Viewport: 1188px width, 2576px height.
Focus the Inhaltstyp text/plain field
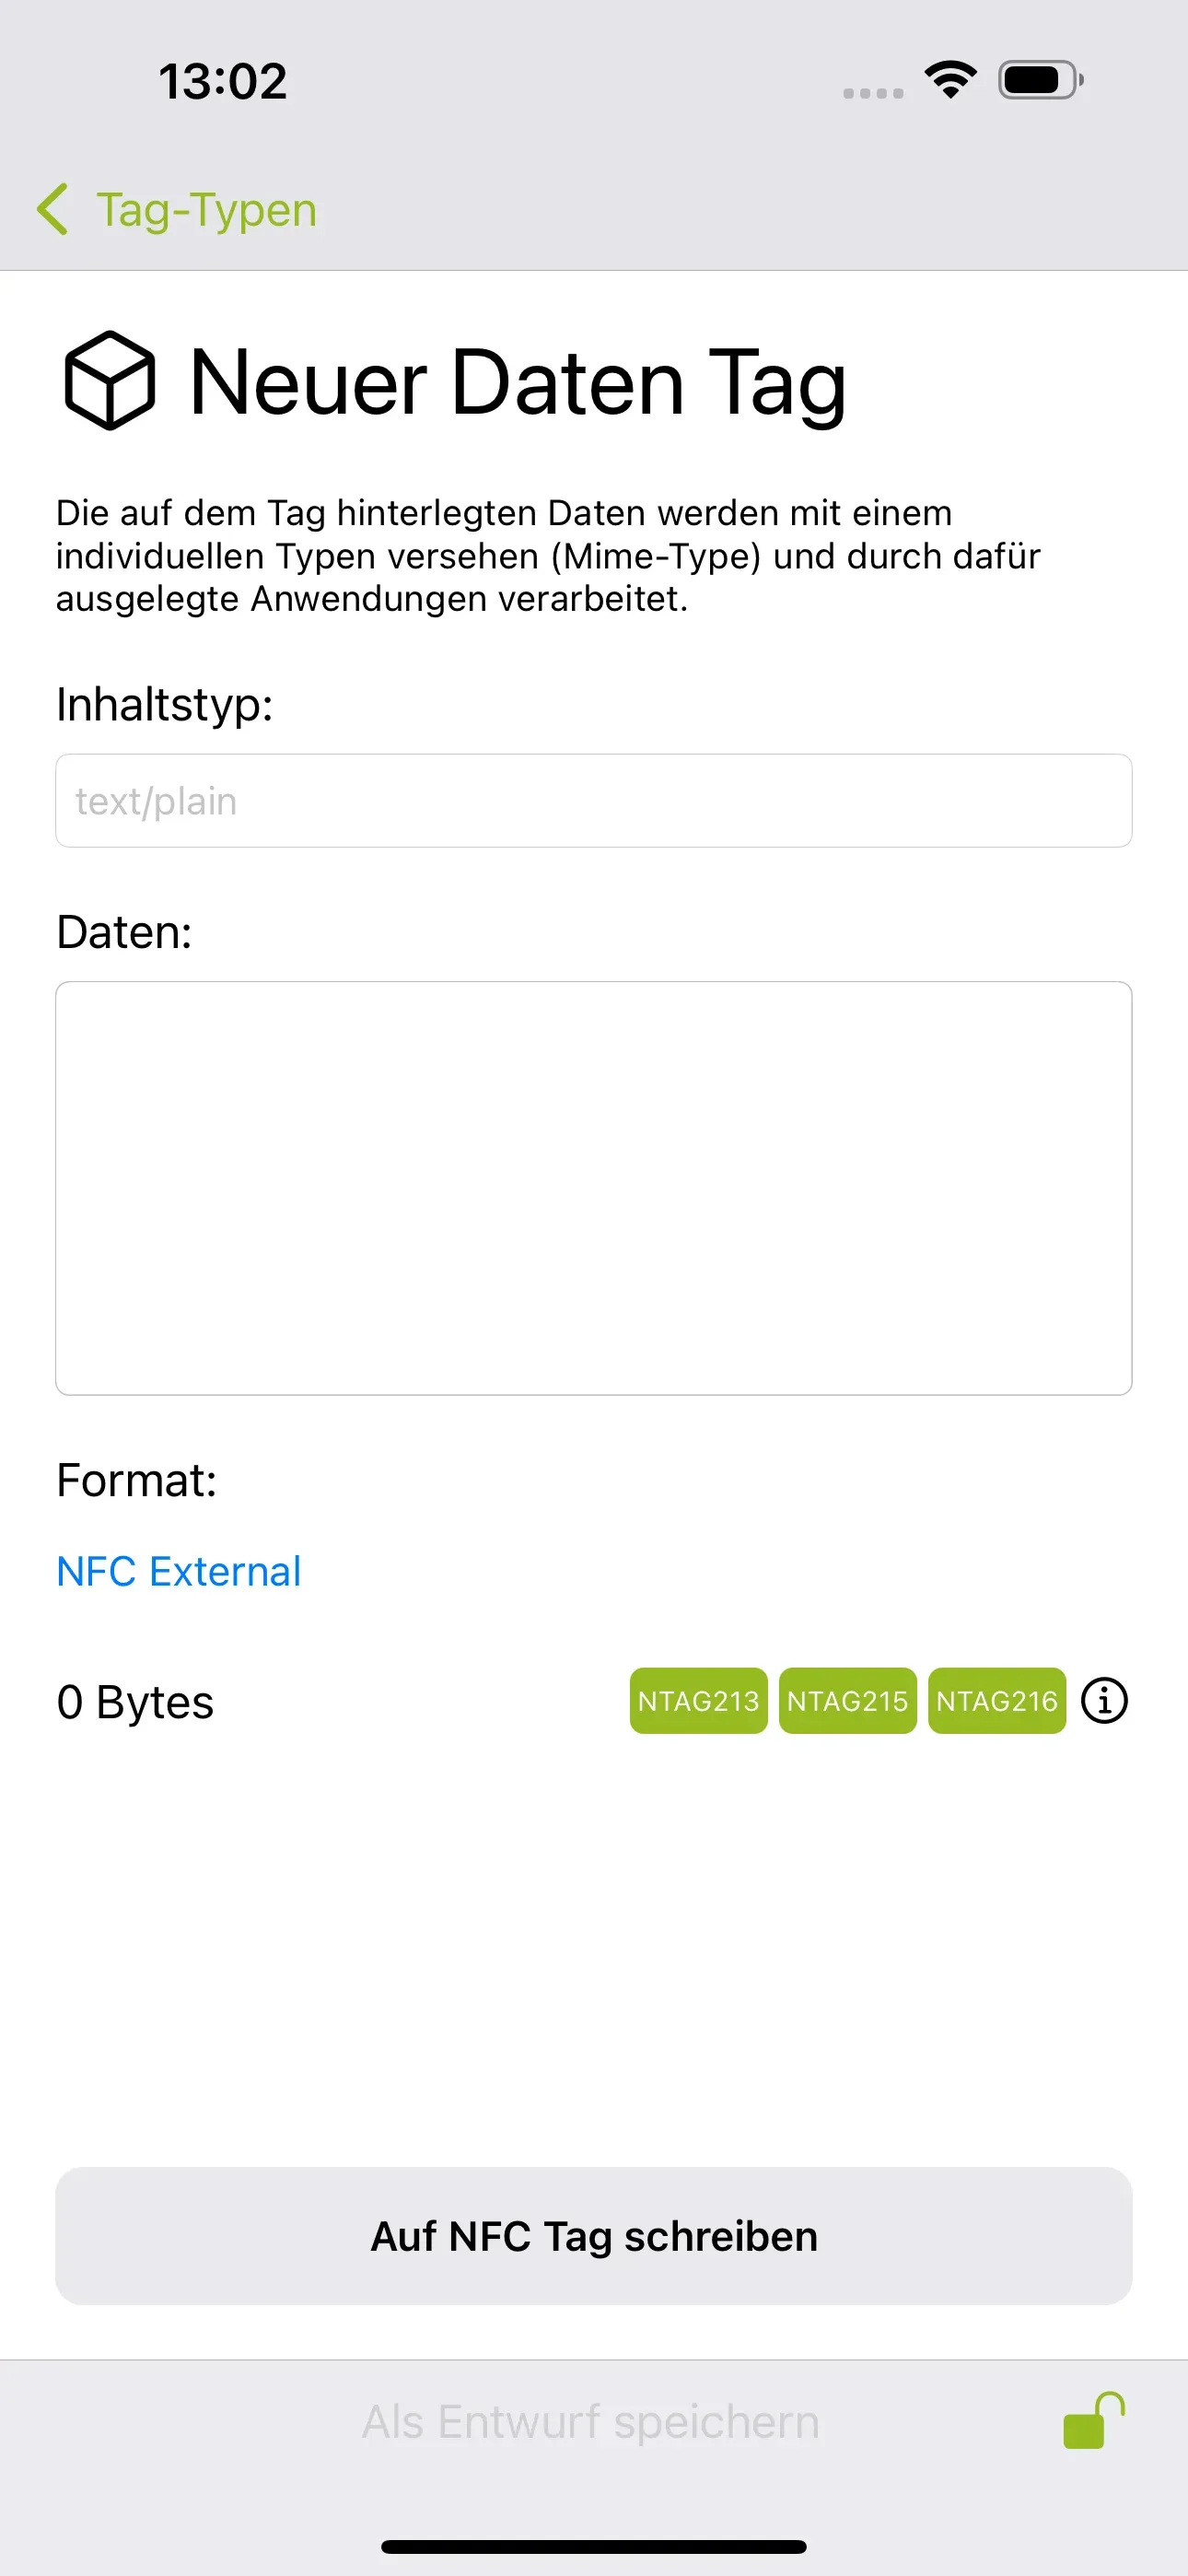pos(594,801)
